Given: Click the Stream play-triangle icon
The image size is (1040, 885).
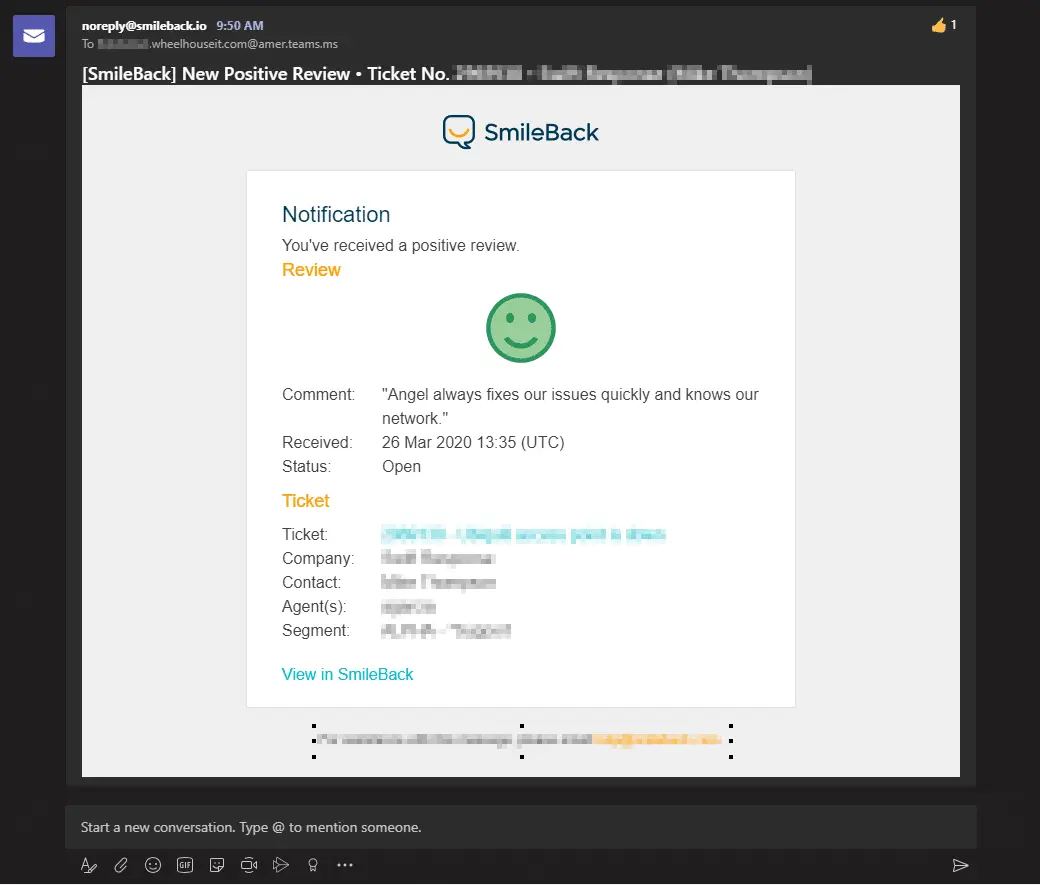Looking at the screenshot, I should click(x=281, y=865).
